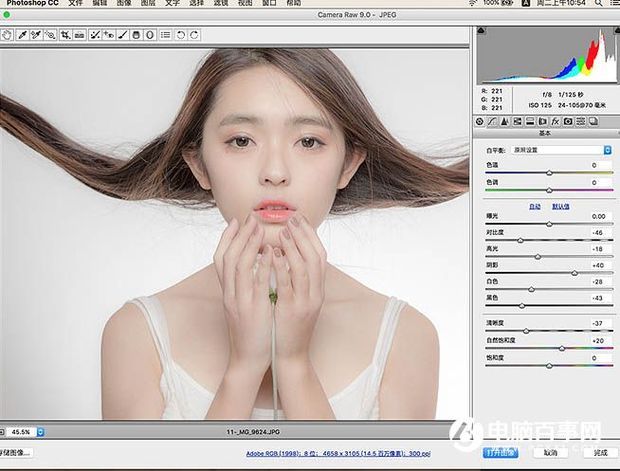The image size is (620, 471).
Task: Adjust the 白色 whites slider
Action: (x=531, y=289)
